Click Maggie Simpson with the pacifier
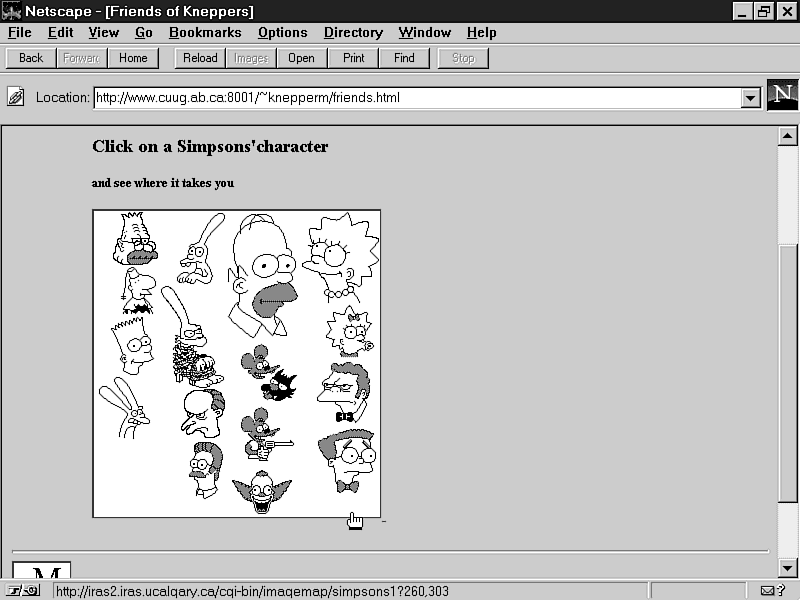This screenshot has width=800, height=600. coord(349,332)
